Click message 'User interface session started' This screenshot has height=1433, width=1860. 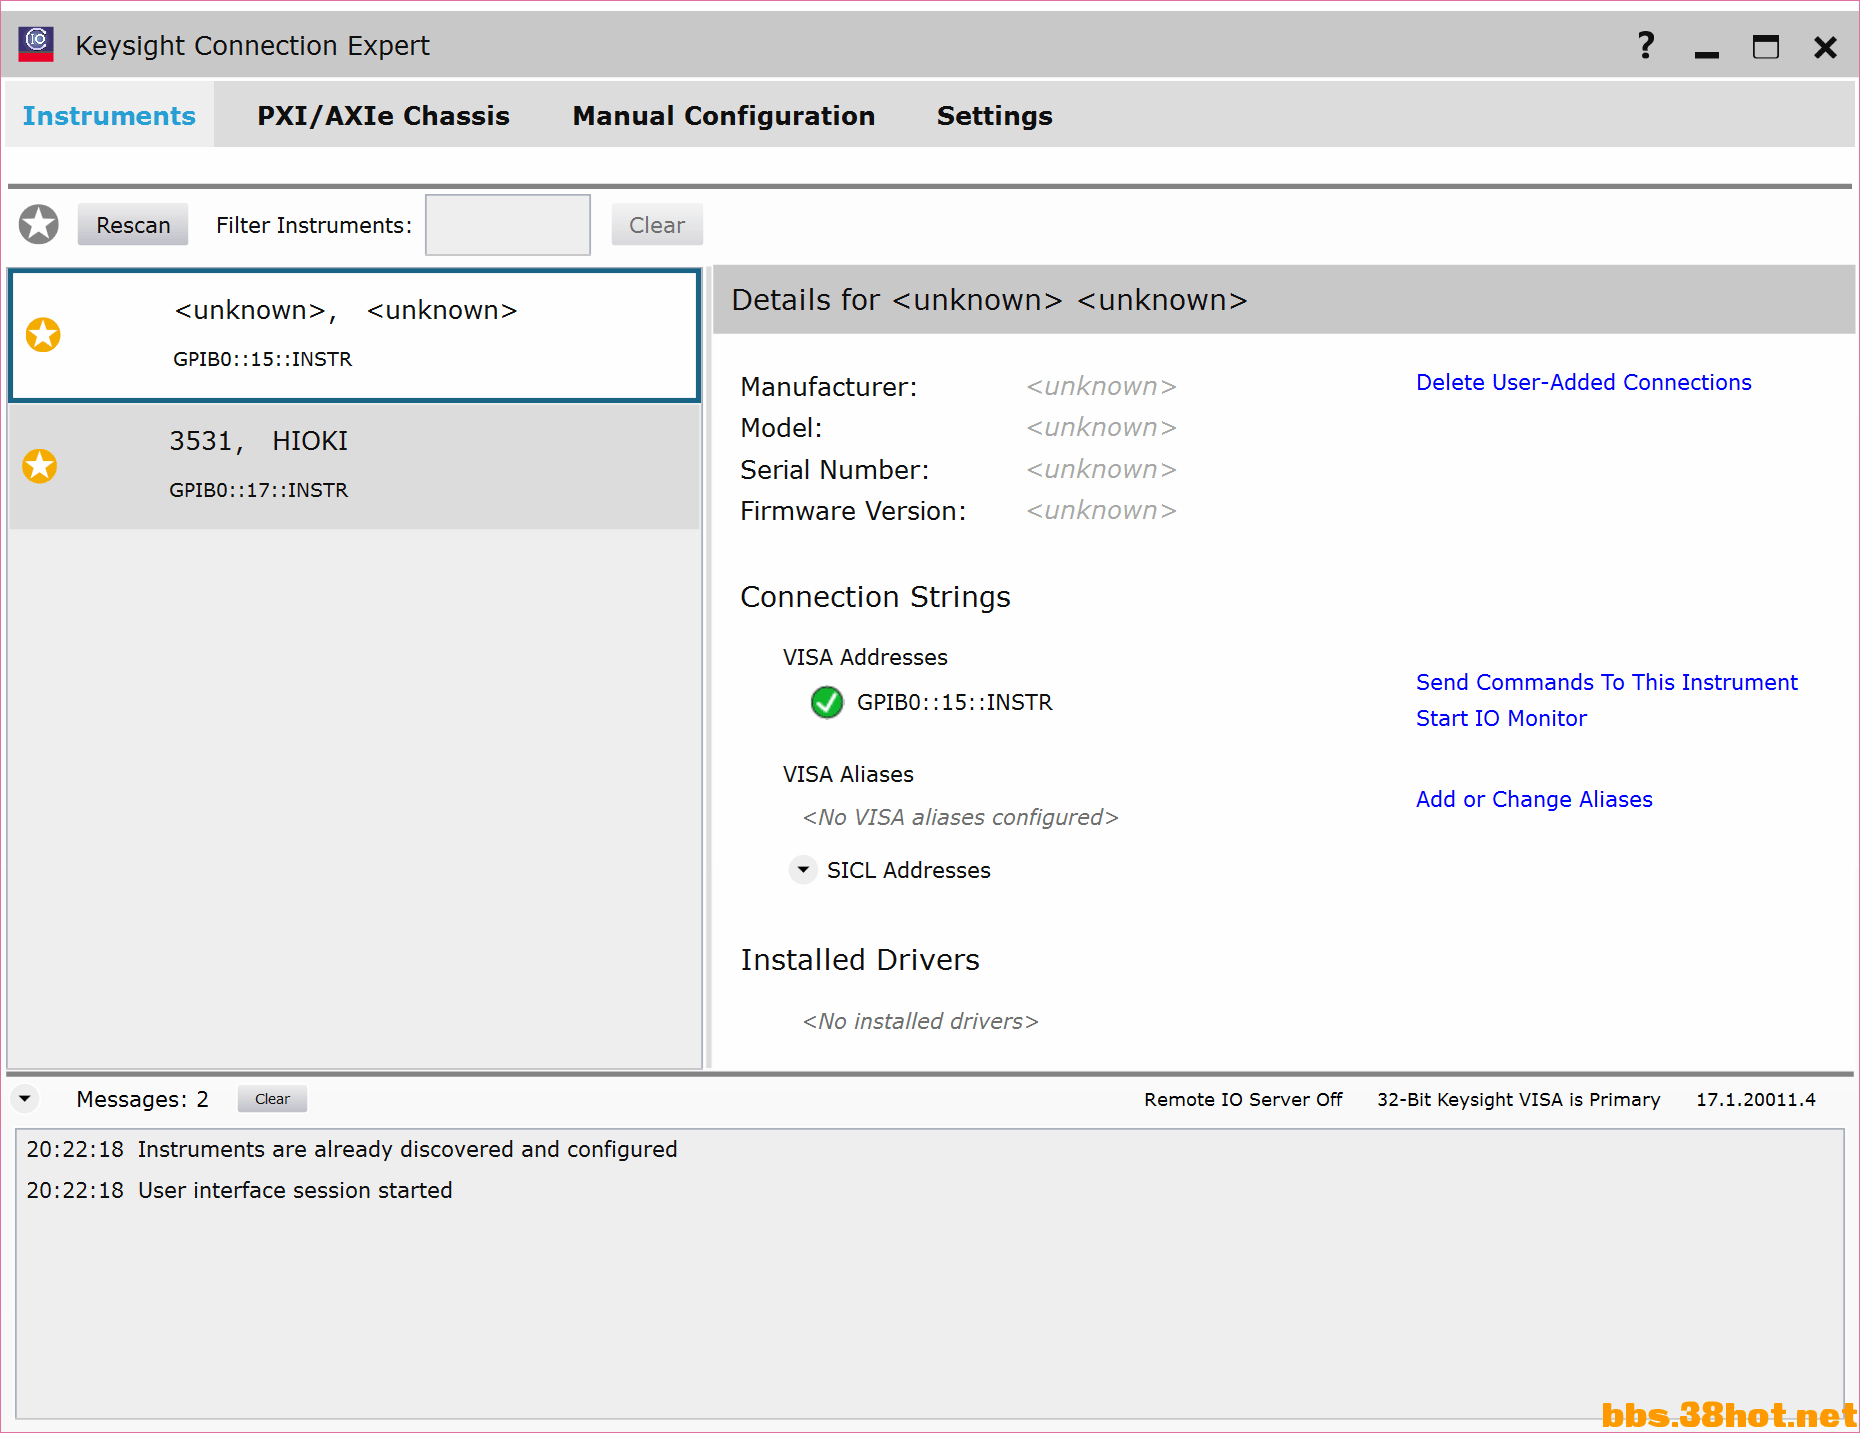point(295,1190)
